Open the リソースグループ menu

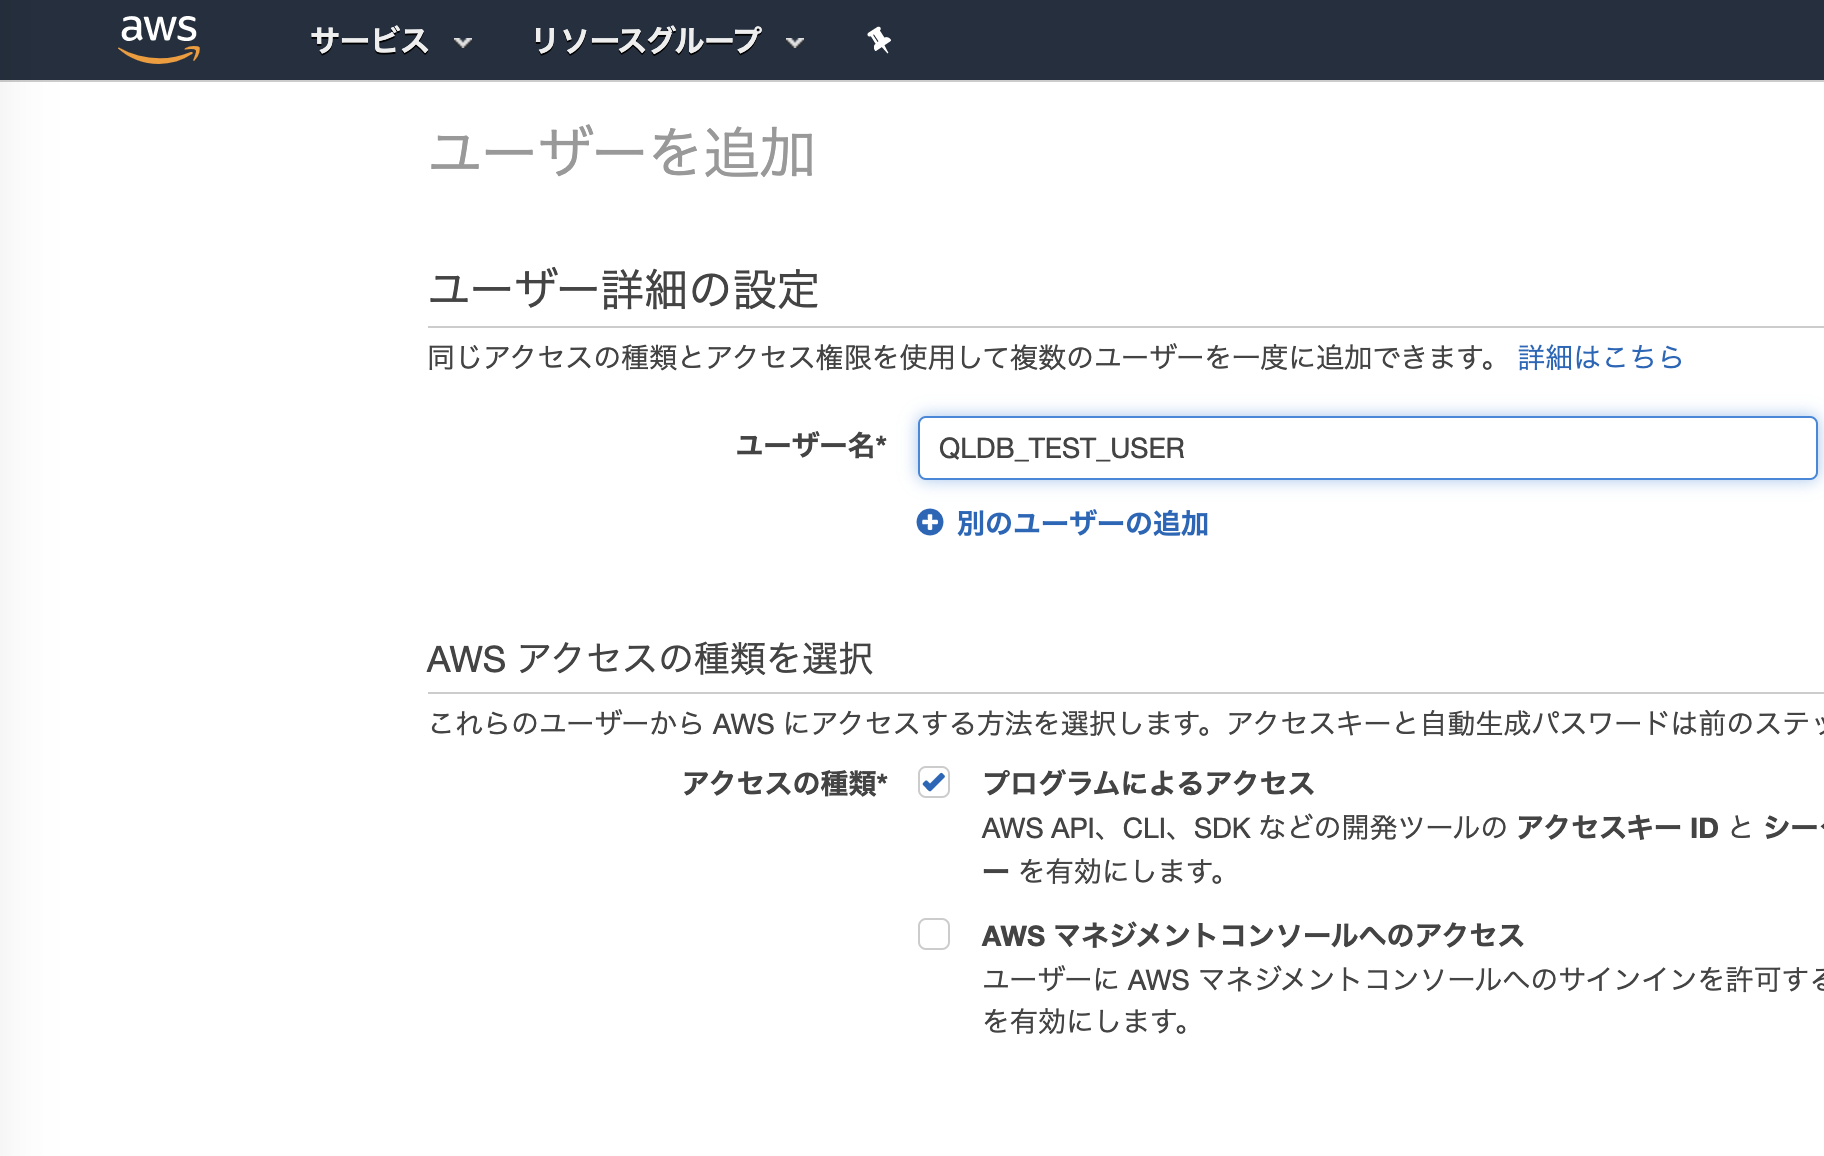pyautogui.click(x=646, y=41)
